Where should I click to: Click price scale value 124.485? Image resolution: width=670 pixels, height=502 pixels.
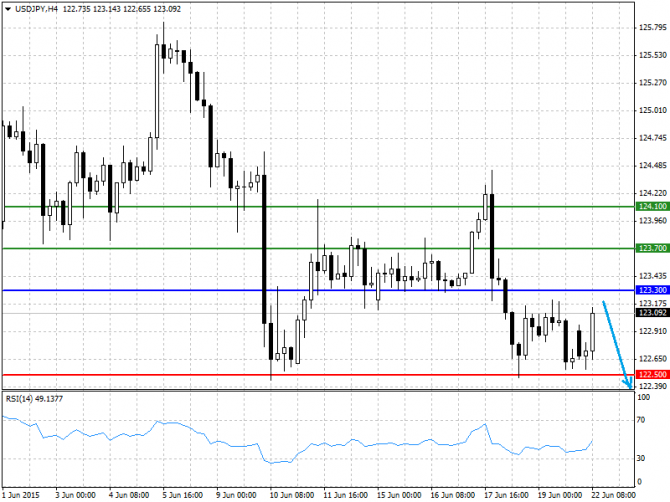(652, 165)
